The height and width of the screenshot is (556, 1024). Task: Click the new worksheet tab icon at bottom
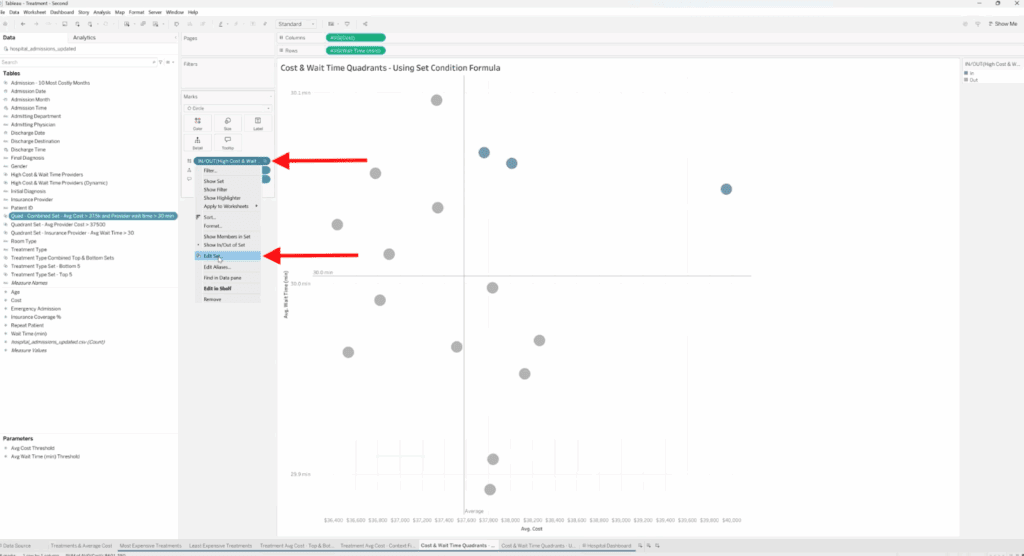(x=640, y=546)
